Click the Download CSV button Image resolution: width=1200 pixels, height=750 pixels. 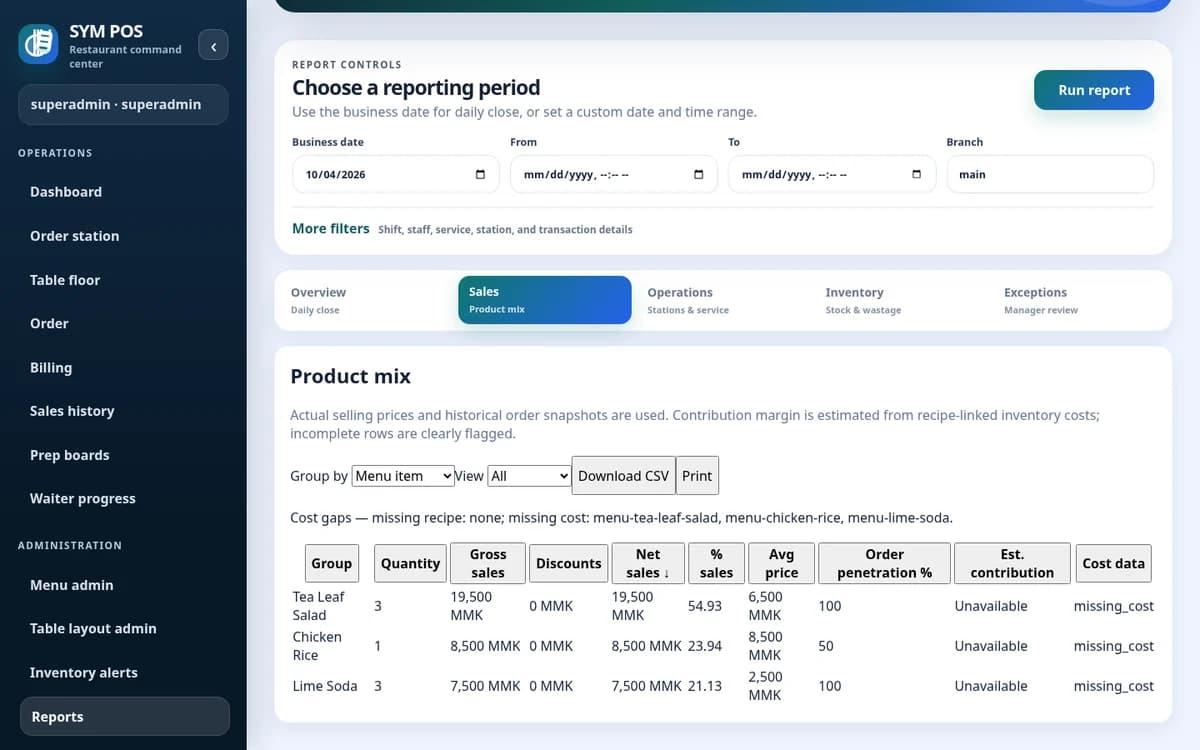623,476
